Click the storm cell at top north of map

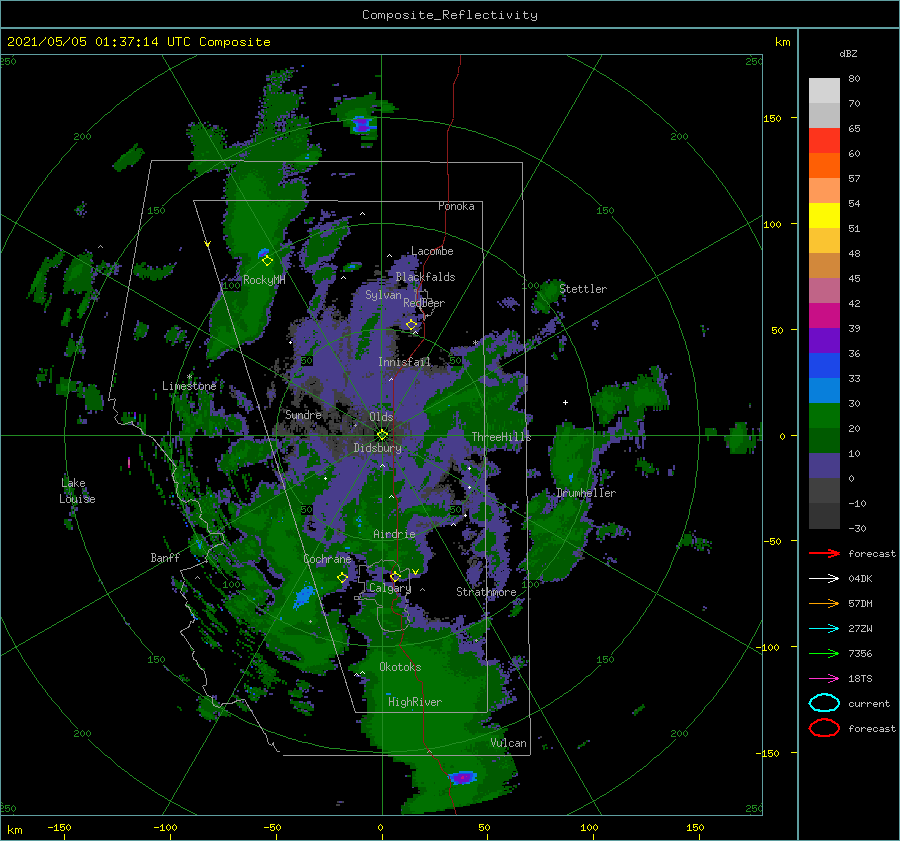[x=361, y=124]
